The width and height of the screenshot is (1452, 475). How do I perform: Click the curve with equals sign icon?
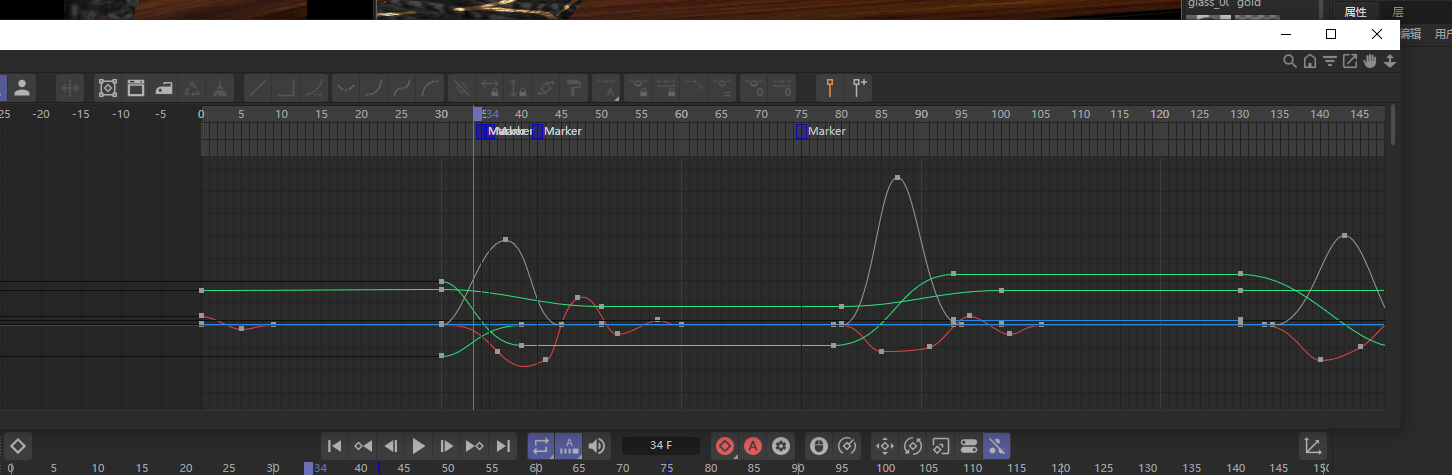point(722,87)
